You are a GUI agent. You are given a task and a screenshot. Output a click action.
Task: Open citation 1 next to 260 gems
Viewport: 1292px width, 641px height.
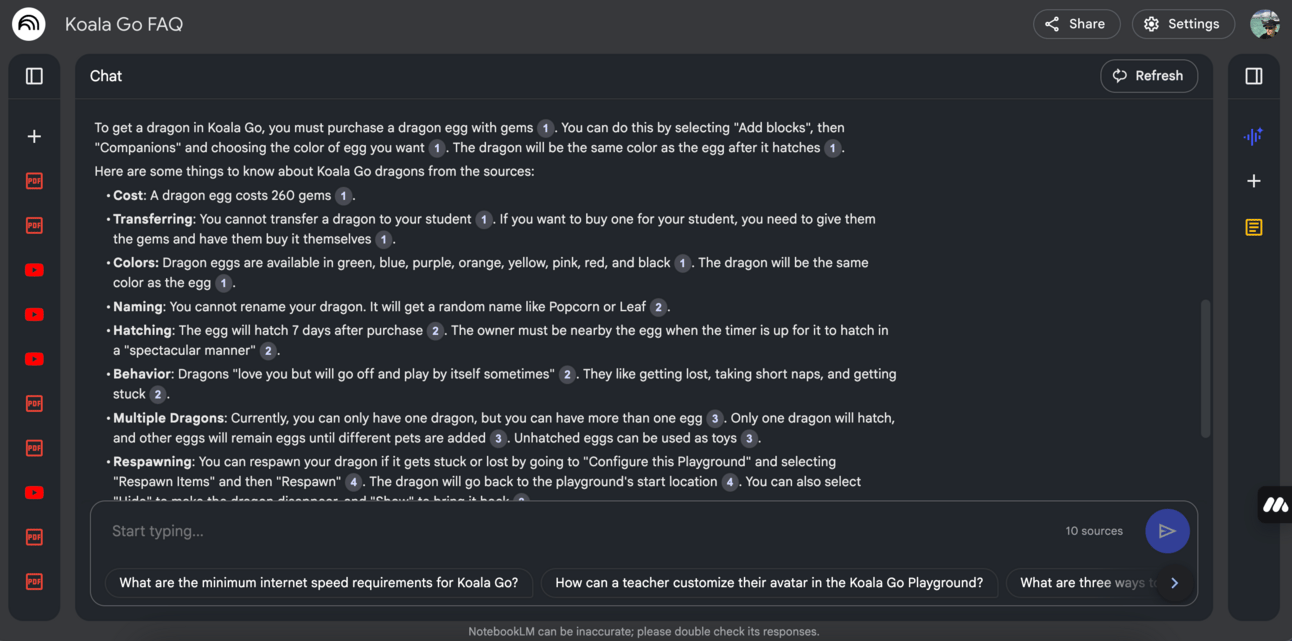pyautogui.click(x=343, y=196)
